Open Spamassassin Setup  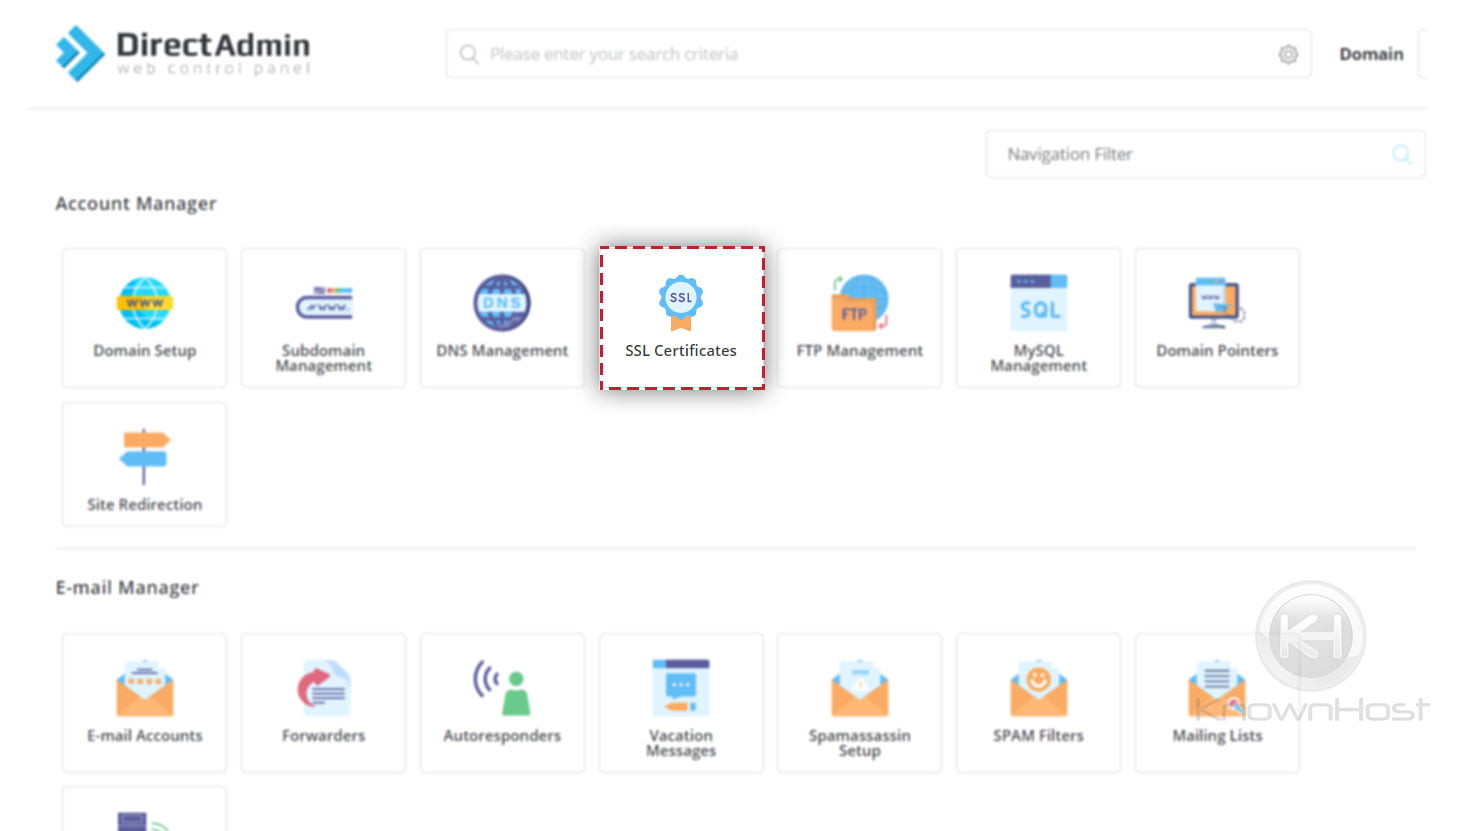[859, 701]
